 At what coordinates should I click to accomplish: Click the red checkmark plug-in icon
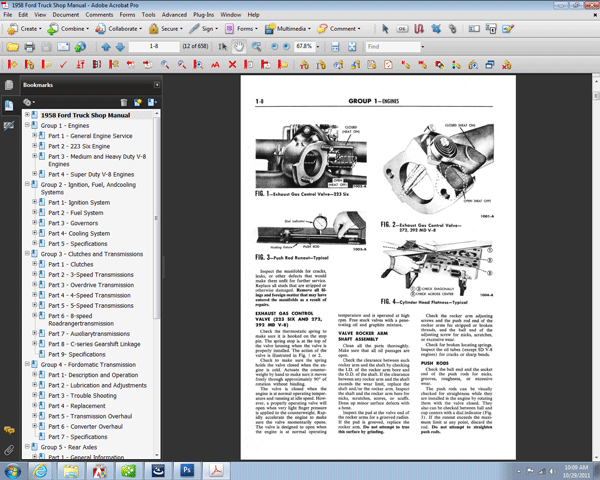(63, 65)
